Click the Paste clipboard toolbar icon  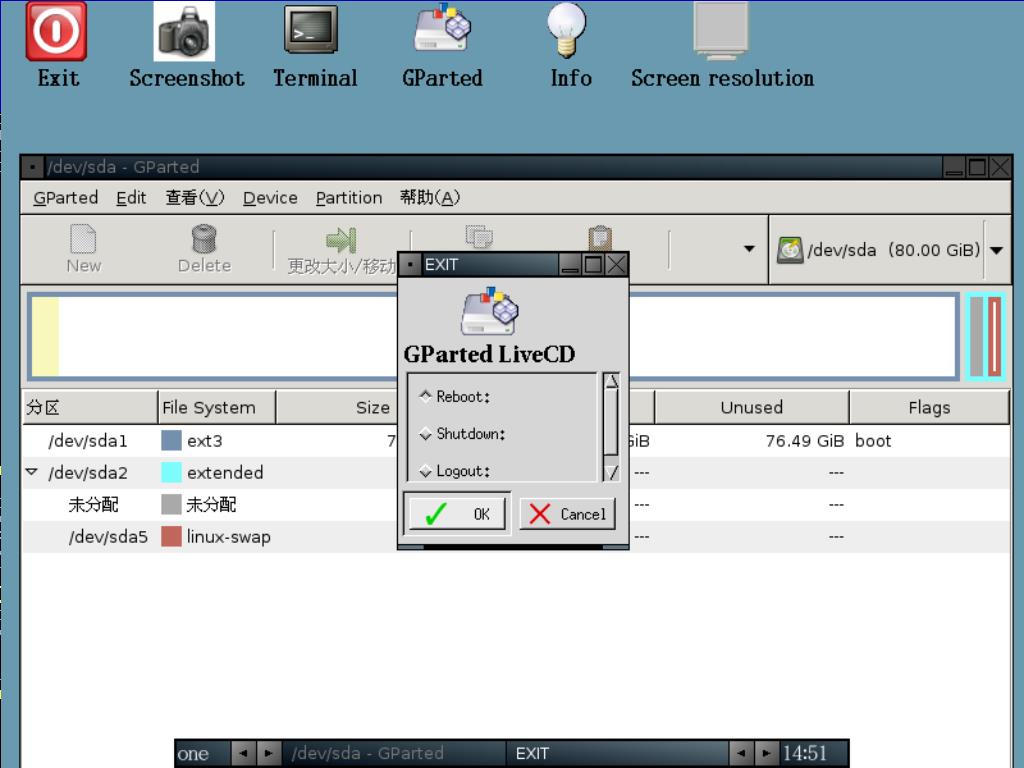click(600, 238)
